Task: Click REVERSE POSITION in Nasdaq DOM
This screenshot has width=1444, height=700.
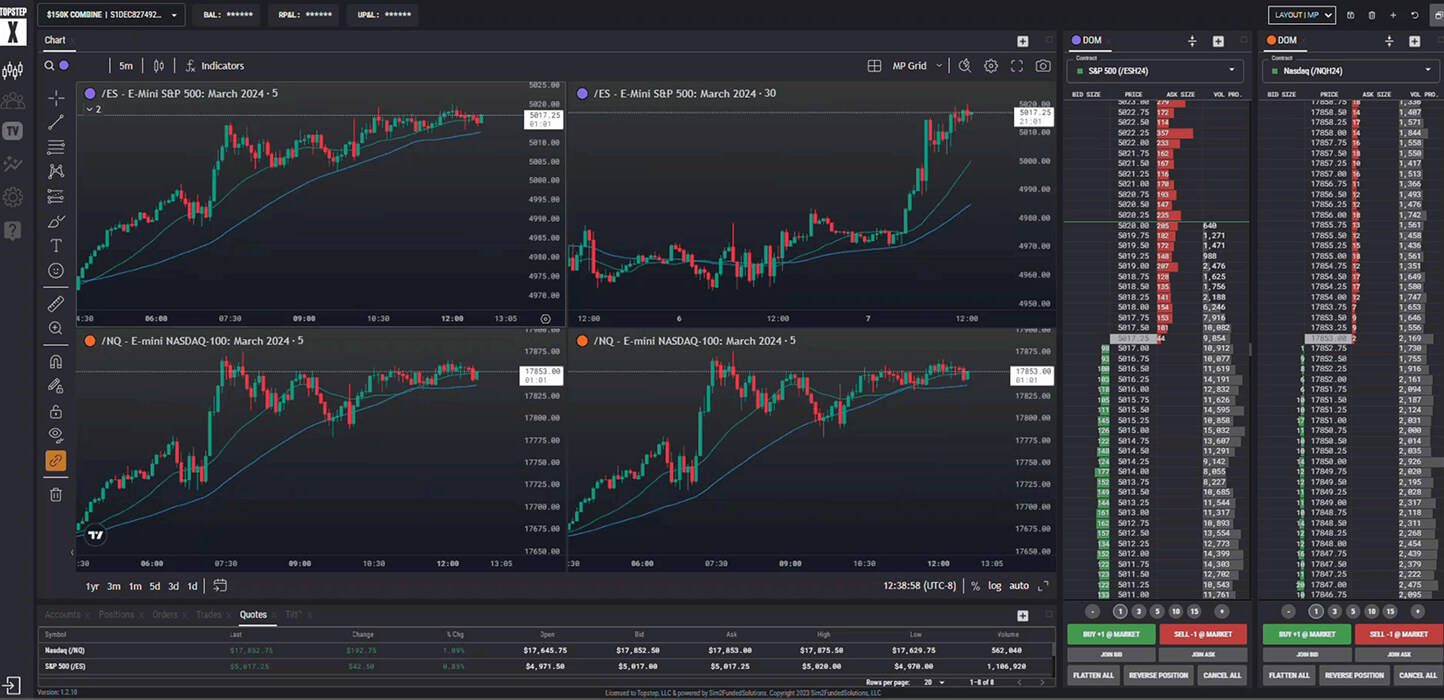Action: (1353, 675)
